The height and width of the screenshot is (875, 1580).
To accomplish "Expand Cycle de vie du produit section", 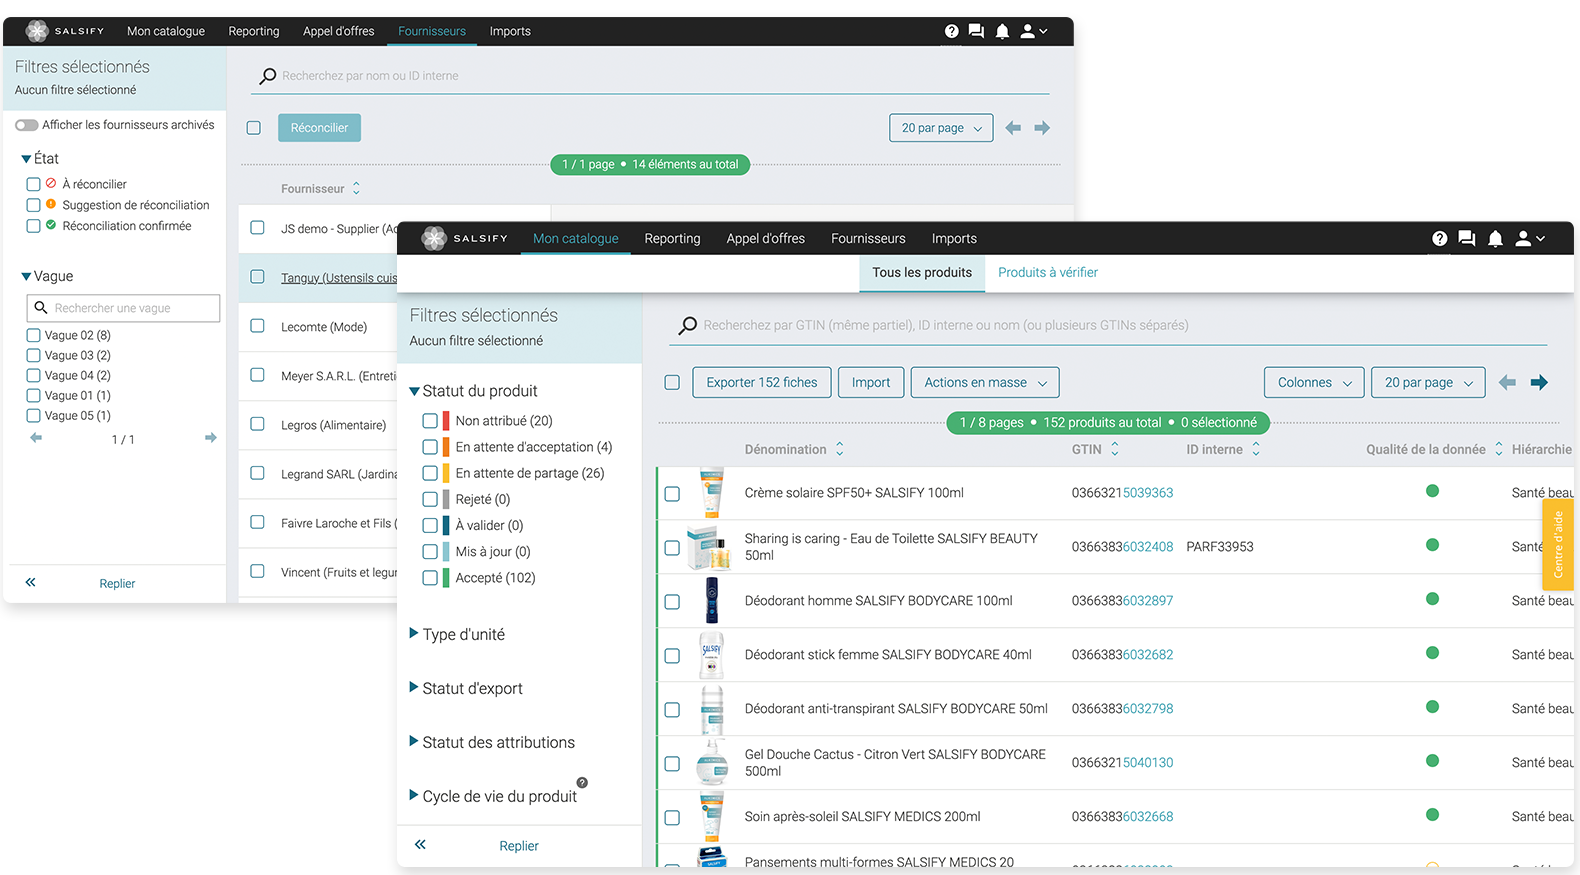I will [414, 795].
